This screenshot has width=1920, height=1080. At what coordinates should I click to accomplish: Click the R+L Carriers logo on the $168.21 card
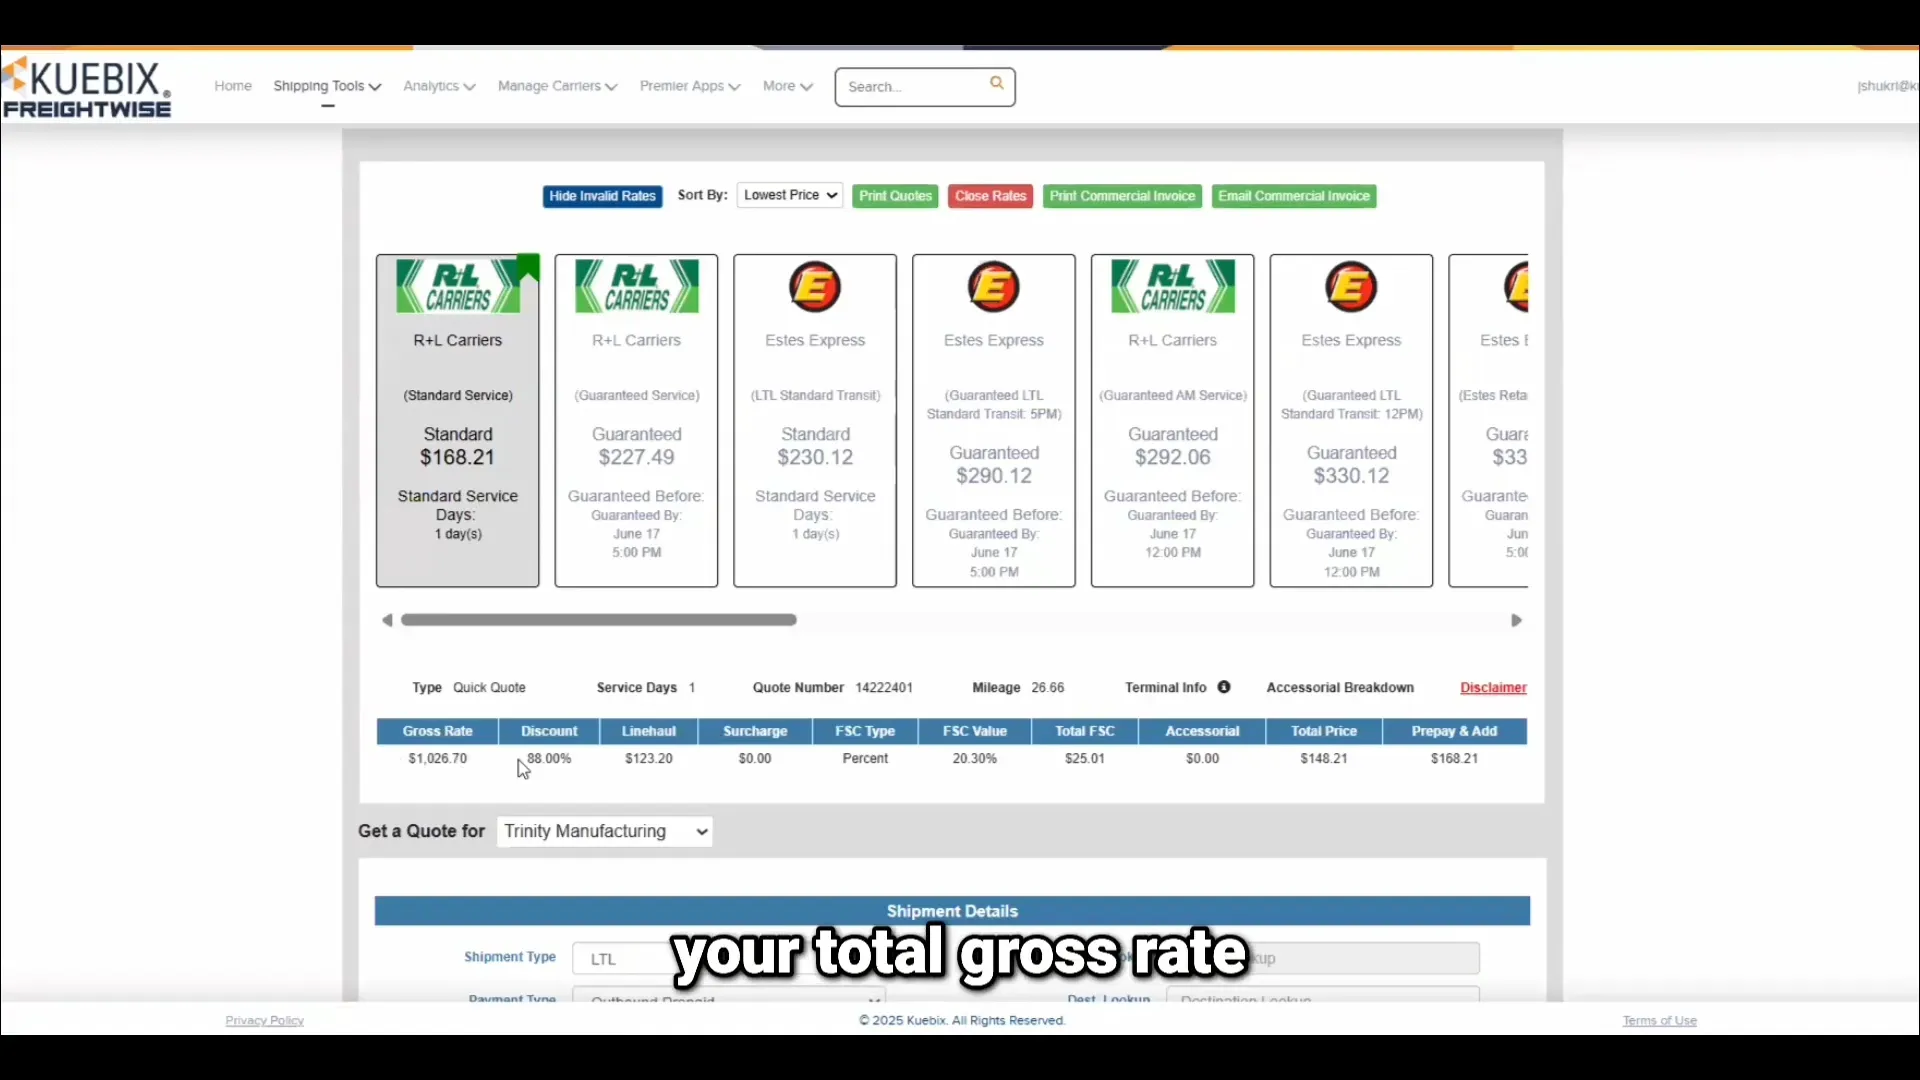coord(458,286)
